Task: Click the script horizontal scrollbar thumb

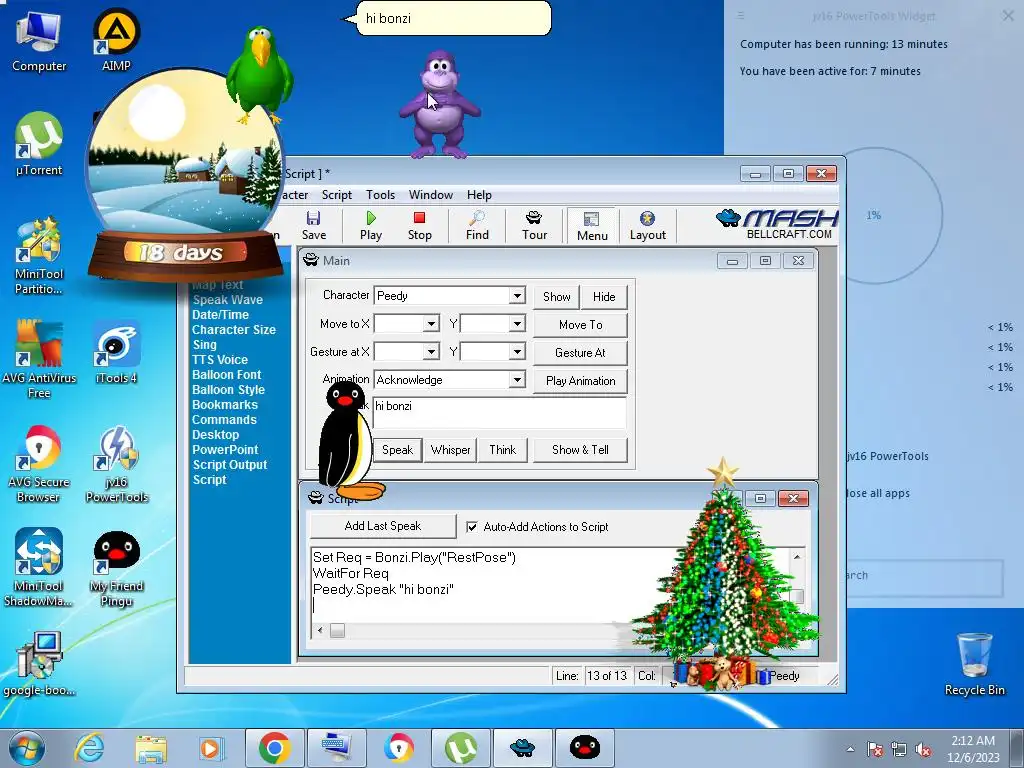Action: pyautogui.click(x=337, y=630)
